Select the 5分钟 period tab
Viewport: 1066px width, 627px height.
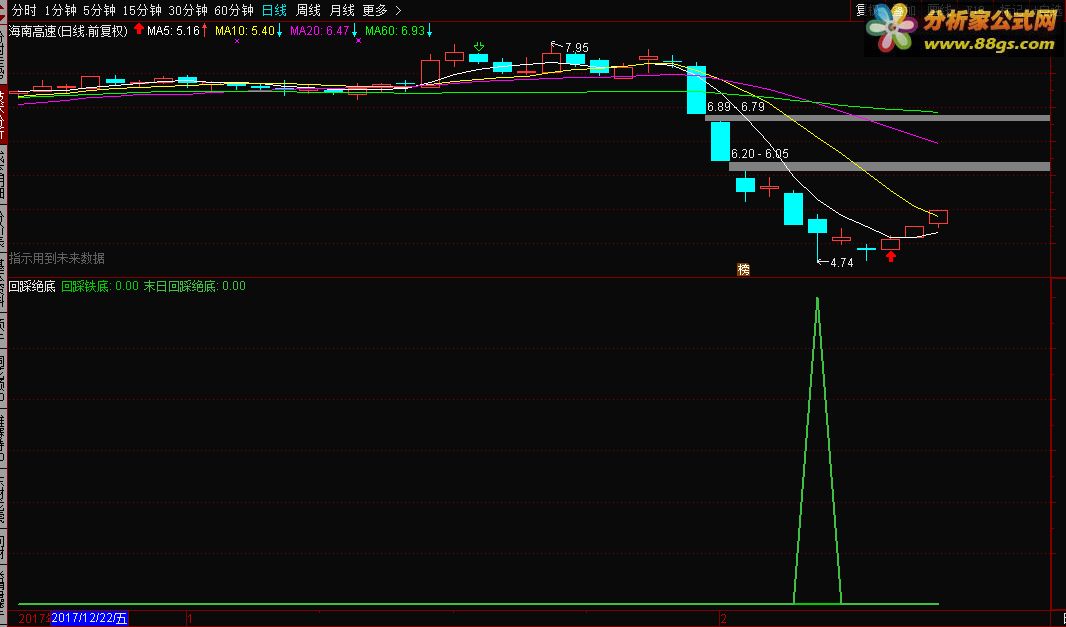[99, 10]
